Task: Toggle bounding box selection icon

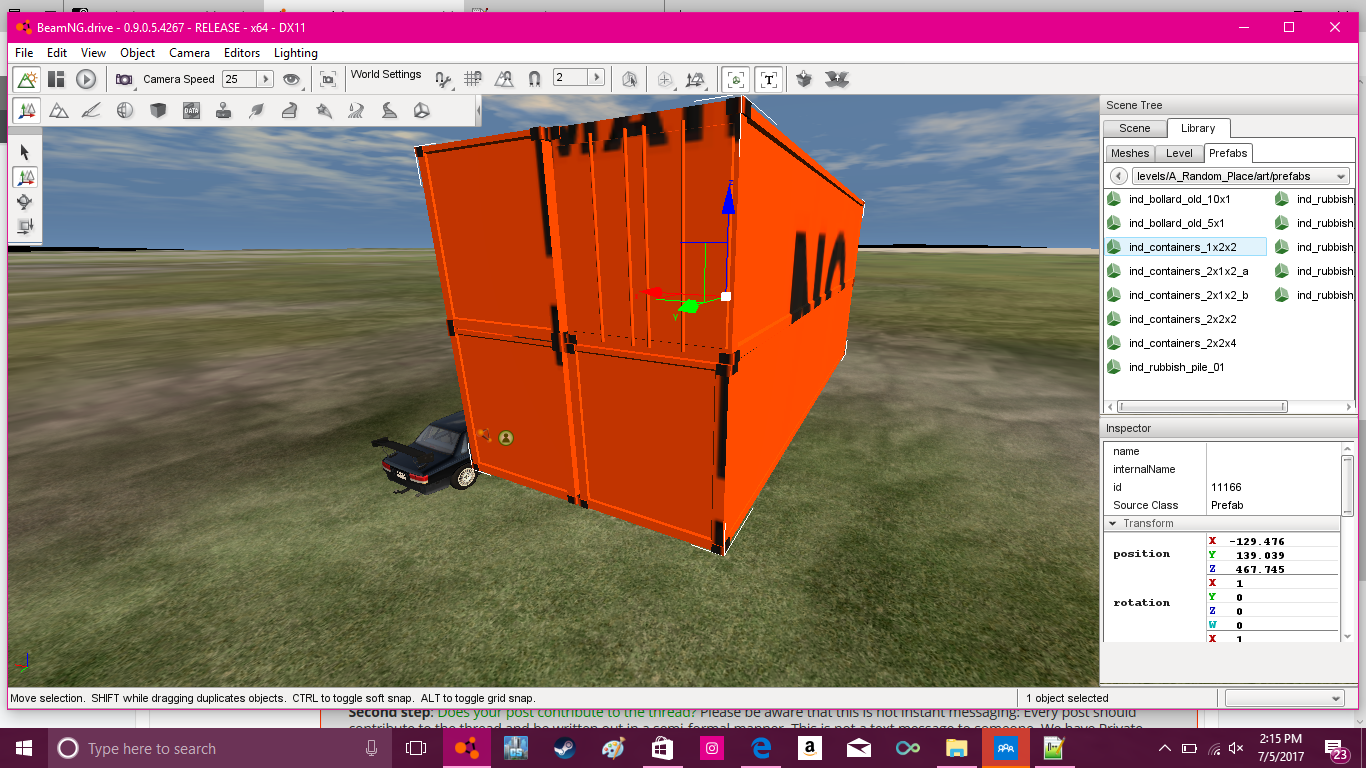Action: (629, 79)
